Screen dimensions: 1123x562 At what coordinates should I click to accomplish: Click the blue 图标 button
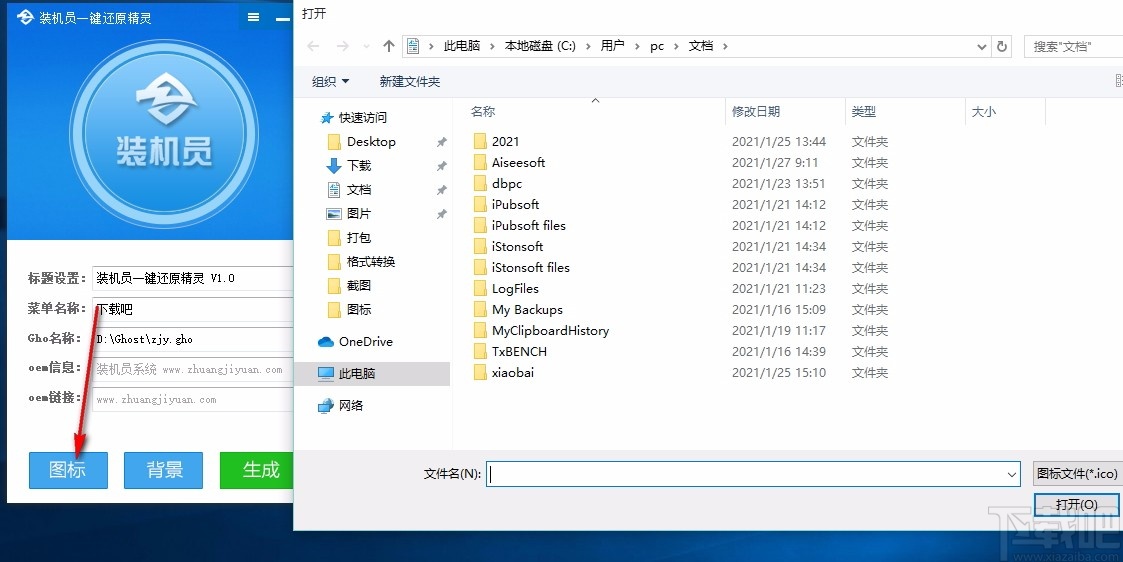click(x=68, y=470)
